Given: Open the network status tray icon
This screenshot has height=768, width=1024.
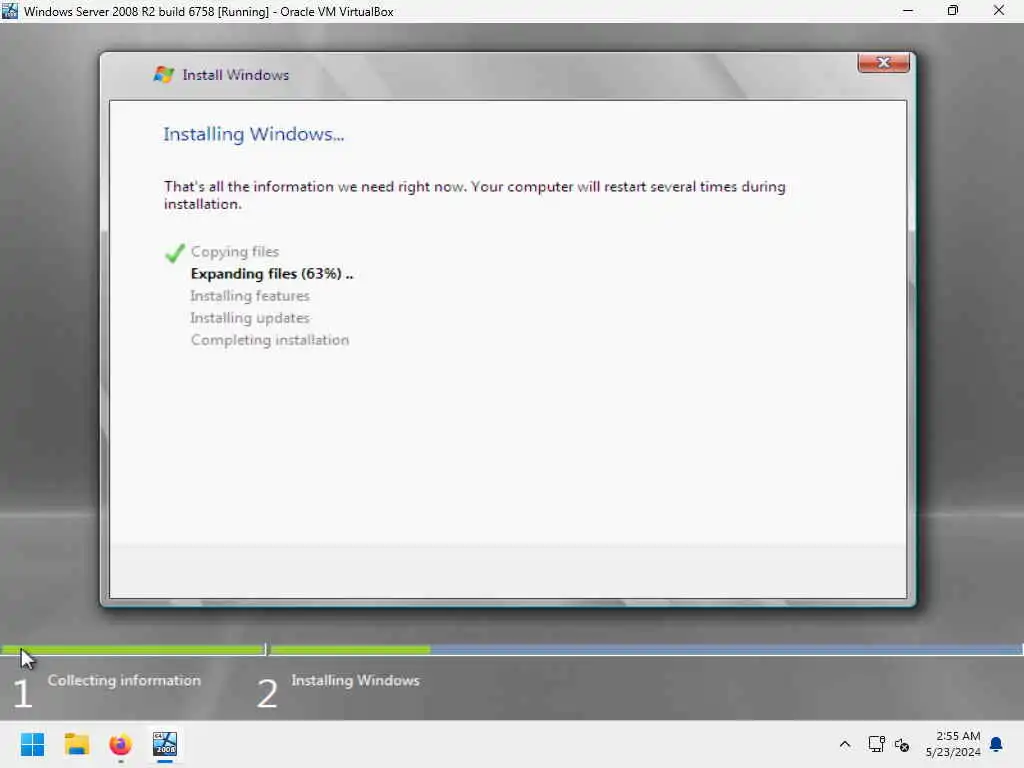Looking at the screenshot, I should tap(876, 744).
